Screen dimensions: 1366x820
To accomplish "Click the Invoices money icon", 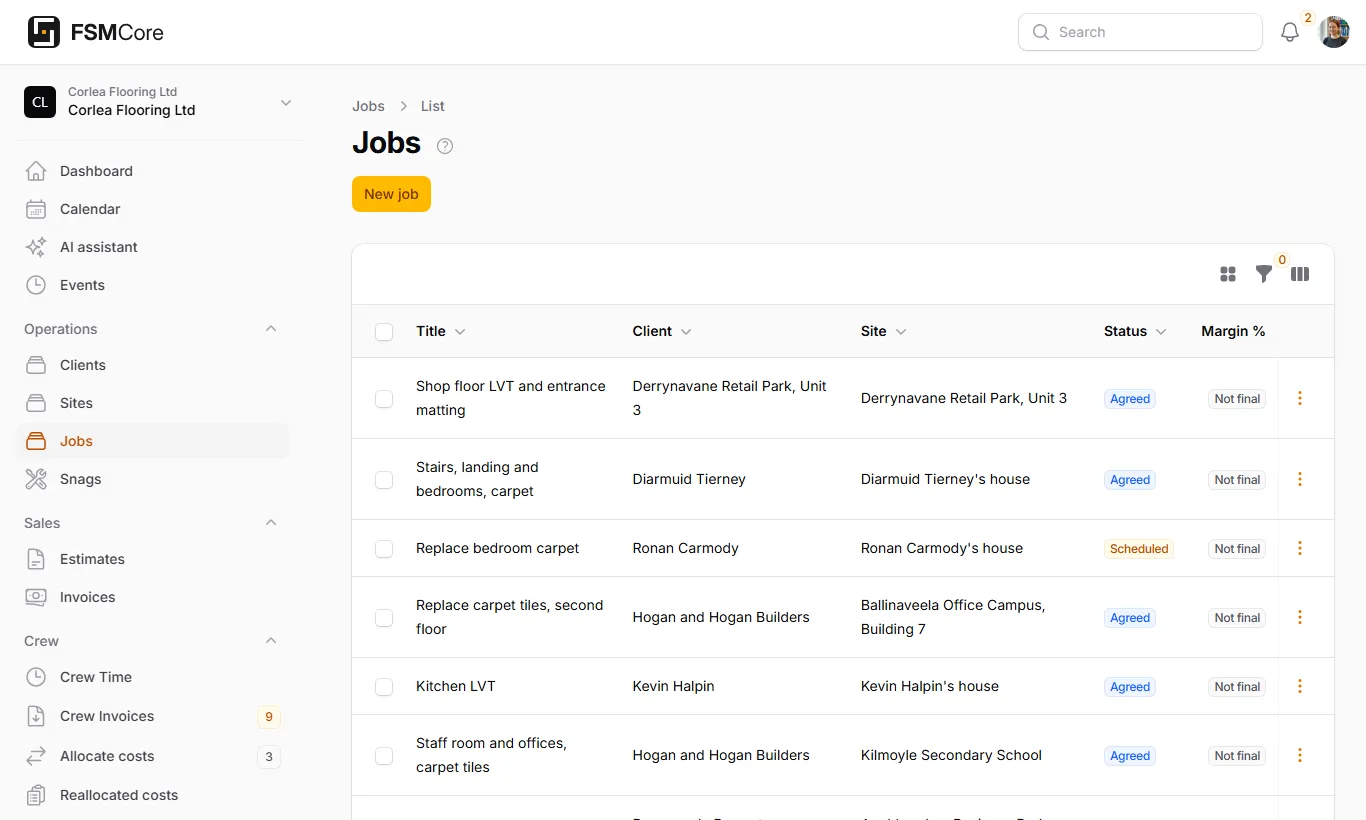I will [36, 597].
